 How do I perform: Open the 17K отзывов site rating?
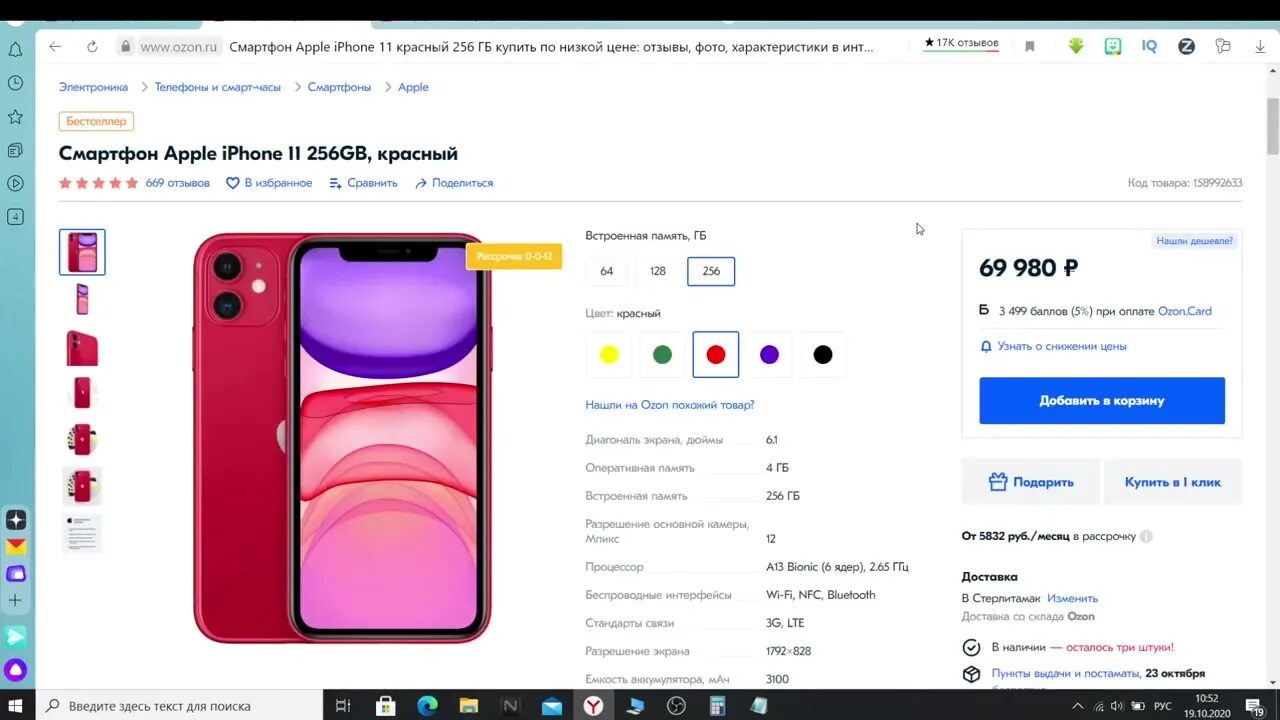(x=961, y=44)
